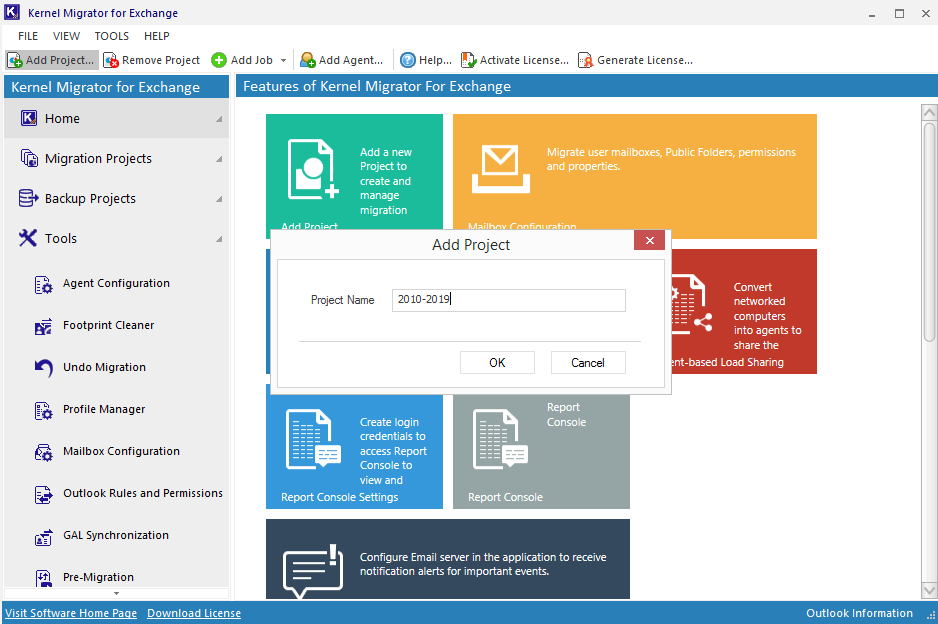Click the Migration Projects sidebar icon
The width and height of the screenshot is (938, 624).
click(x=29, y=158)
